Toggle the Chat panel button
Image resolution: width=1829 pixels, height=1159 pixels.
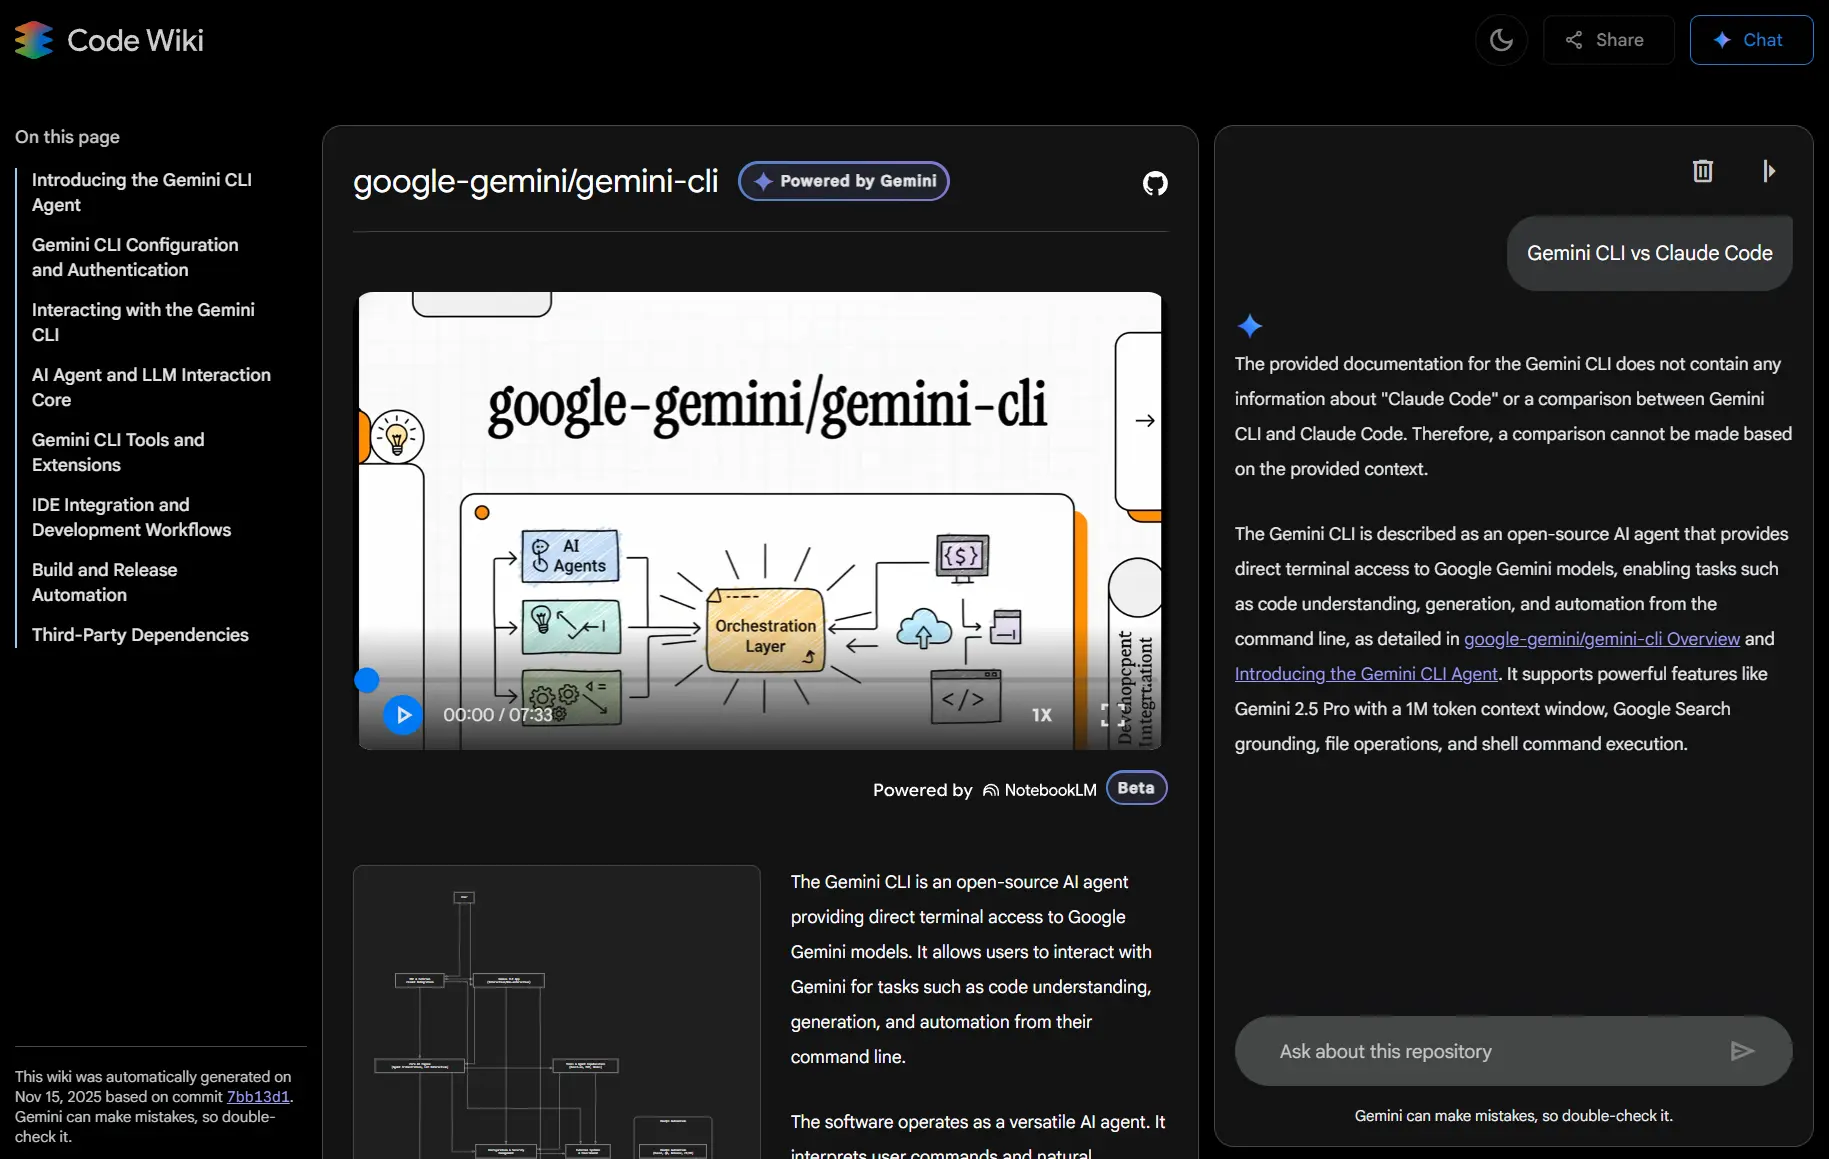click(1750, 40)
